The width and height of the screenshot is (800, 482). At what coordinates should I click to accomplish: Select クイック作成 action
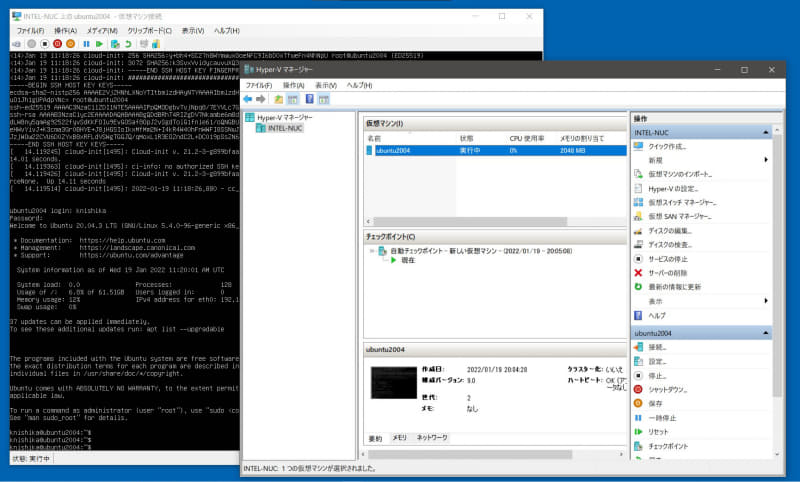666,146
